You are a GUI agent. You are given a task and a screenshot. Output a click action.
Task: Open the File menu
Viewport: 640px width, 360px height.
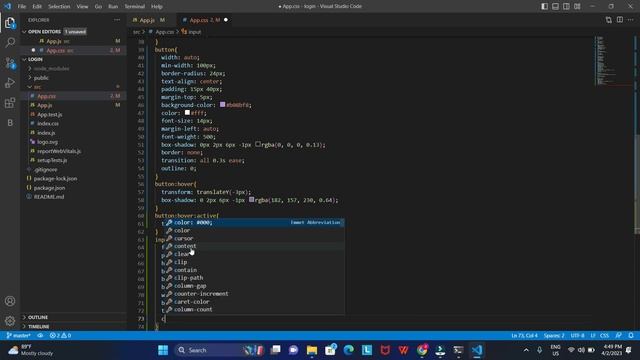[x=22, y=7]
